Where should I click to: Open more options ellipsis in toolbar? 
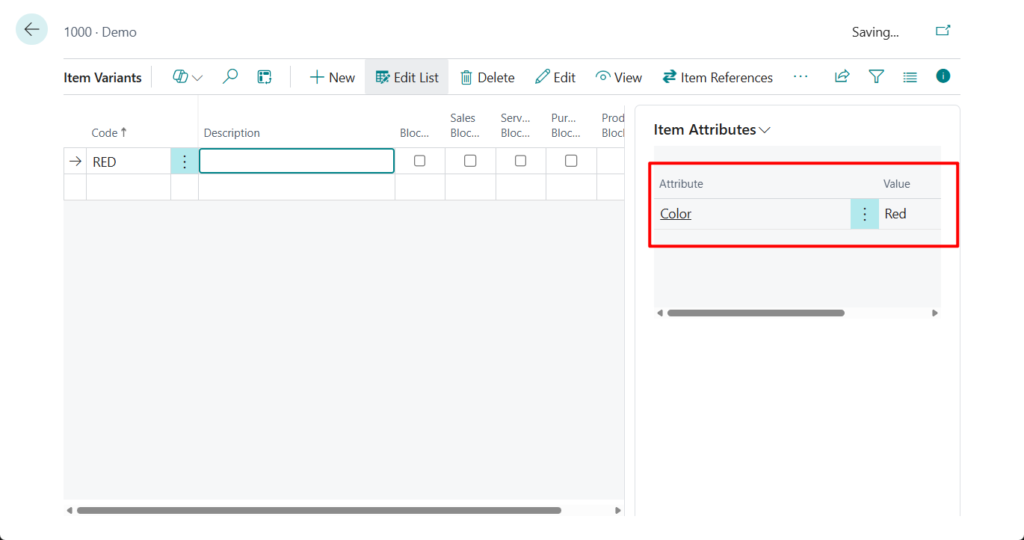coord(800,77)
